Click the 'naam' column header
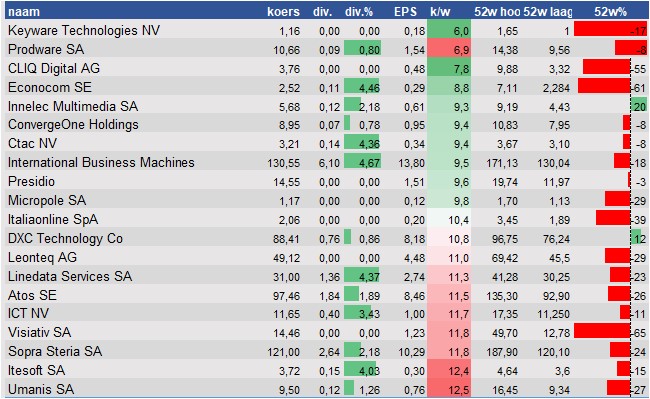This screenshot has height=399, width=650. point(24,12)
